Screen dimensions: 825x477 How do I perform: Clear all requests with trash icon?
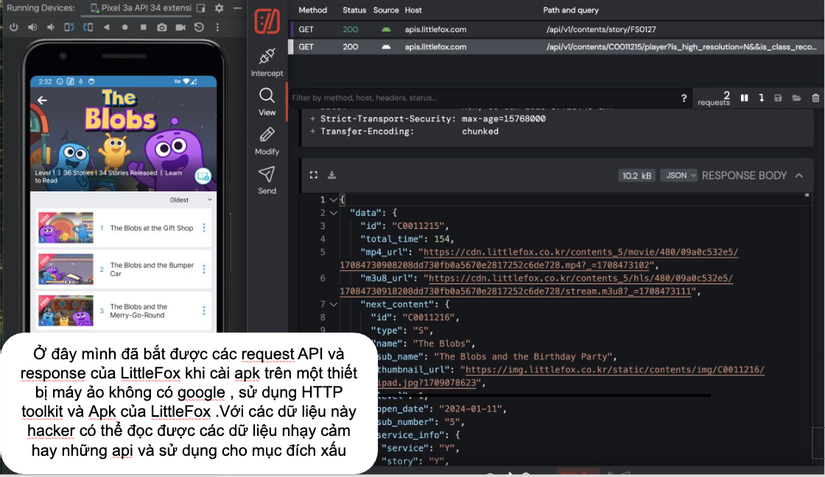[816, 98]
